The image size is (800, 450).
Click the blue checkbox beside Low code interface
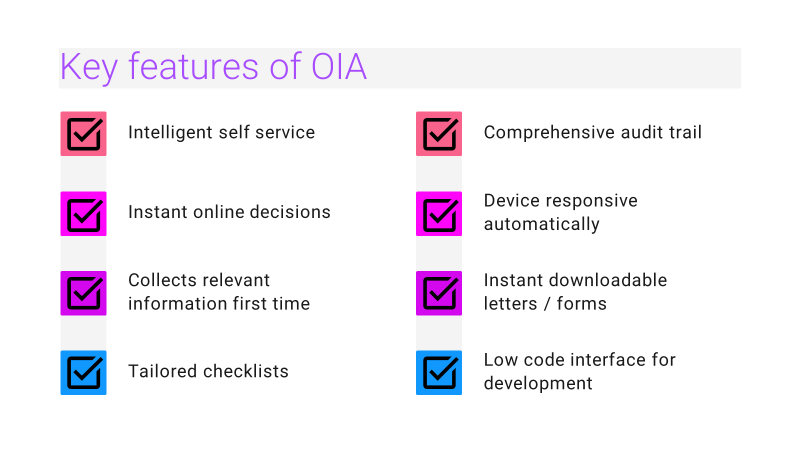[439, 372]
